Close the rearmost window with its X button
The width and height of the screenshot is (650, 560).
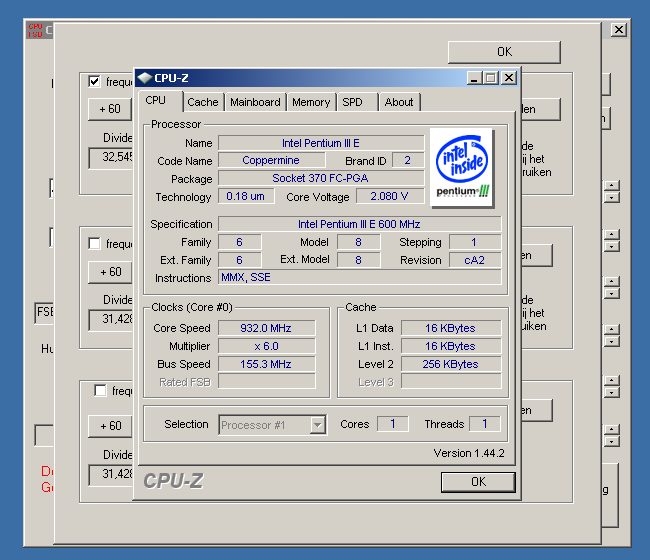click(x=618, y=30)
